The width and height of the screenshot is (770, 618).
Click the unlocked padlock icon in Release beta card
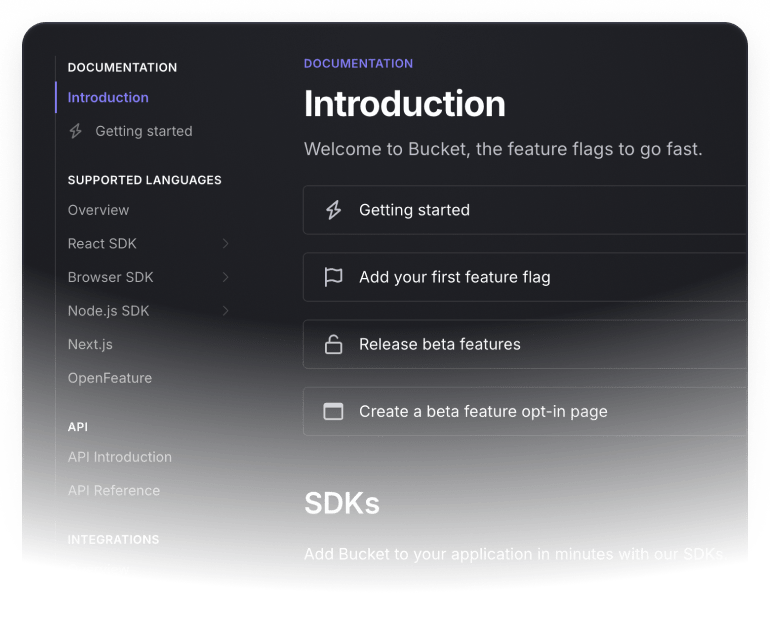(x=333, y=344)
